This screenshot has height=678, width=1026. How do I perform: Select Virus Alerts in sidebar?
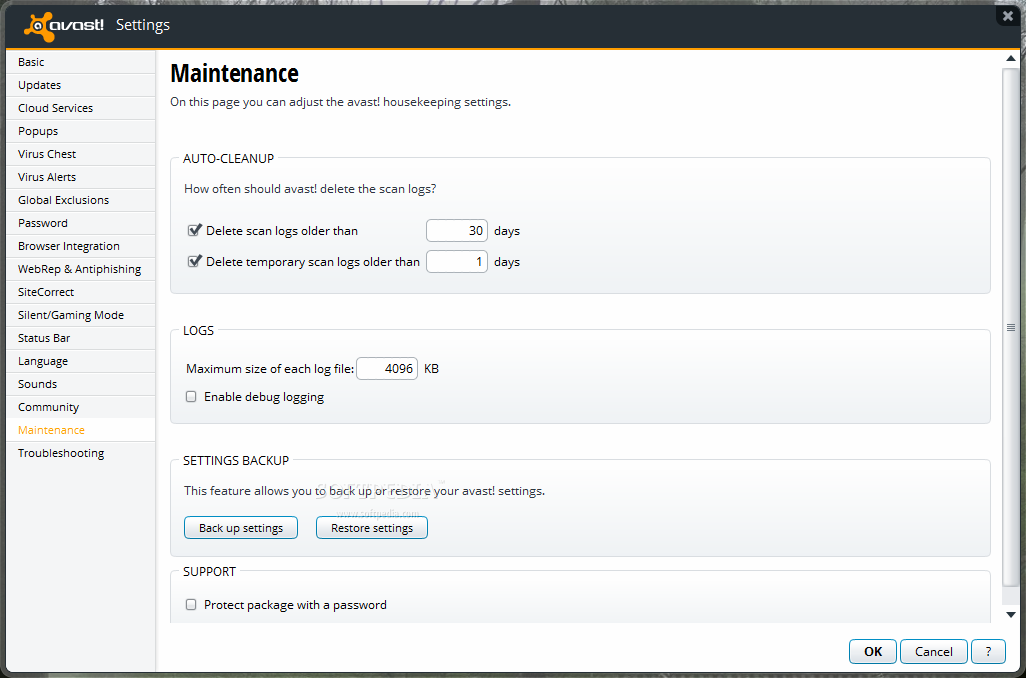coord(81,177)
